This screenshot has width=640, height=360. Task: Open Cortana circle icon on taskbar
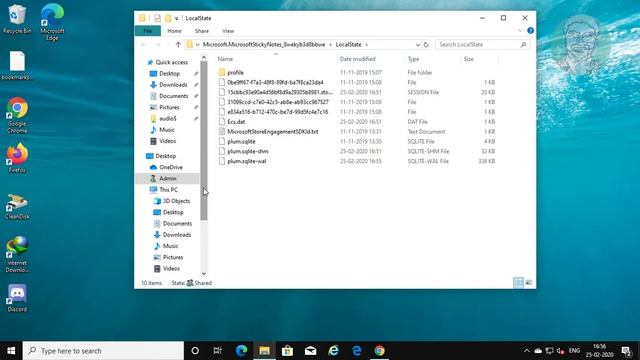point(195,351)
